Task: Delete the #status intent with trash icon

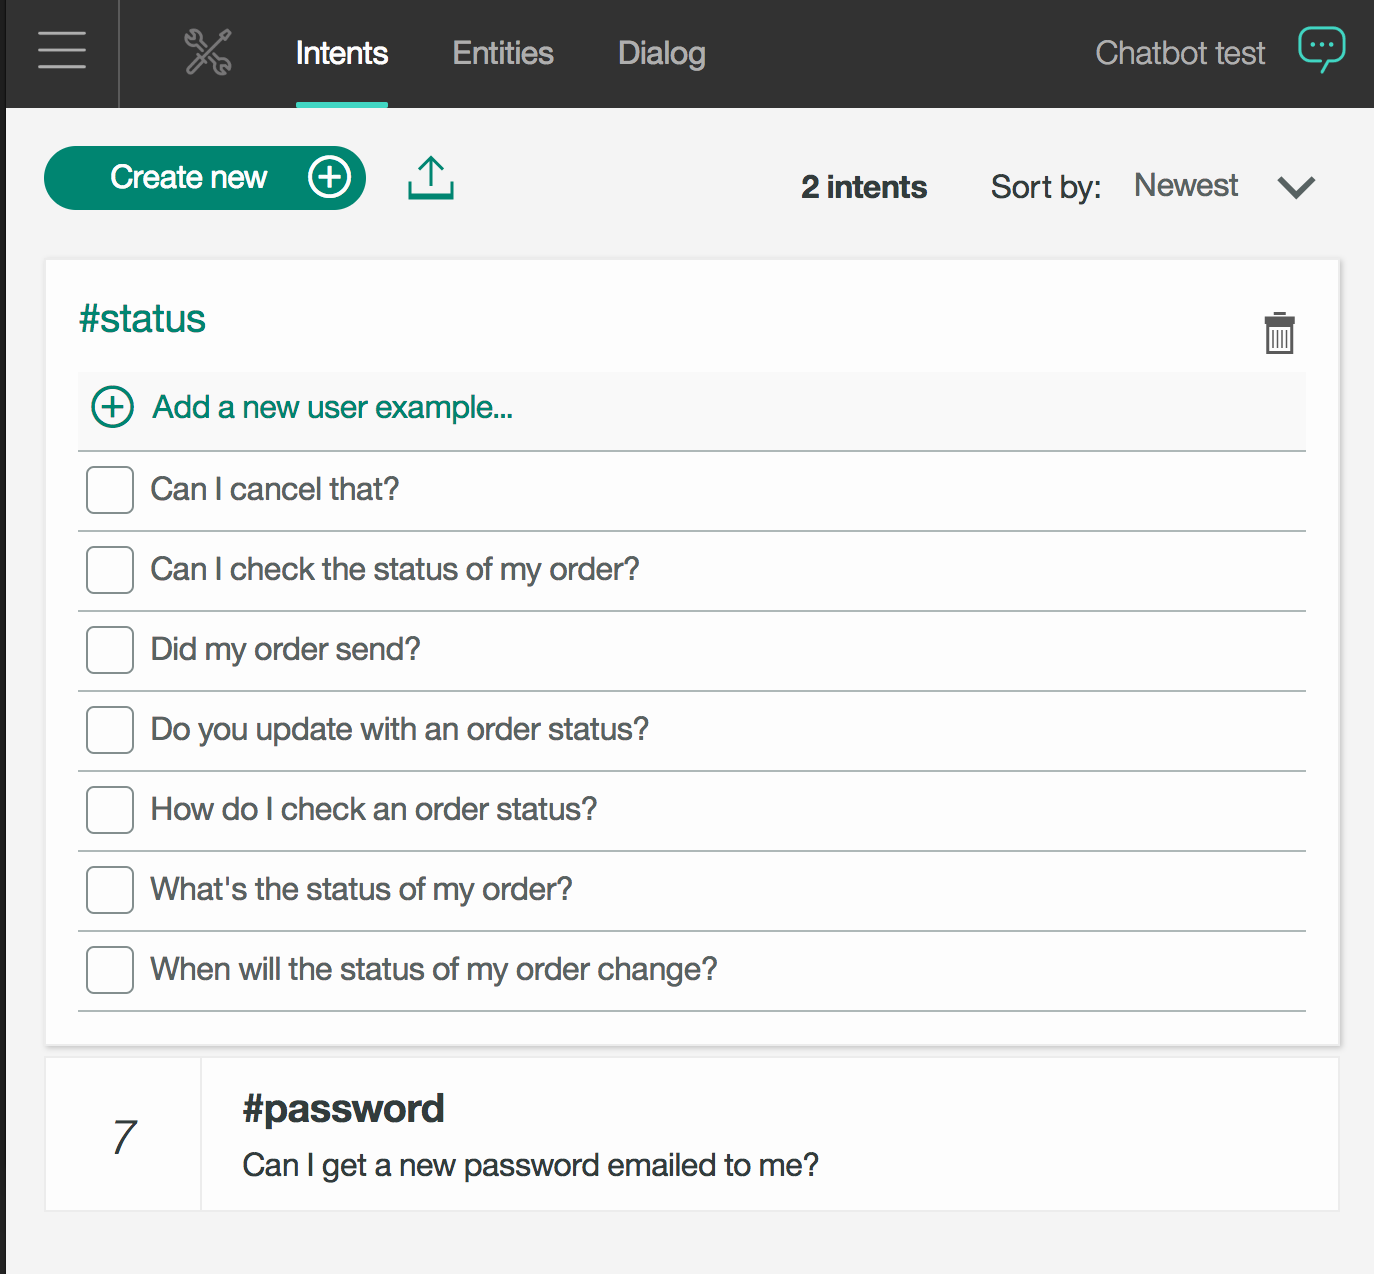Action: (1279, 334)
